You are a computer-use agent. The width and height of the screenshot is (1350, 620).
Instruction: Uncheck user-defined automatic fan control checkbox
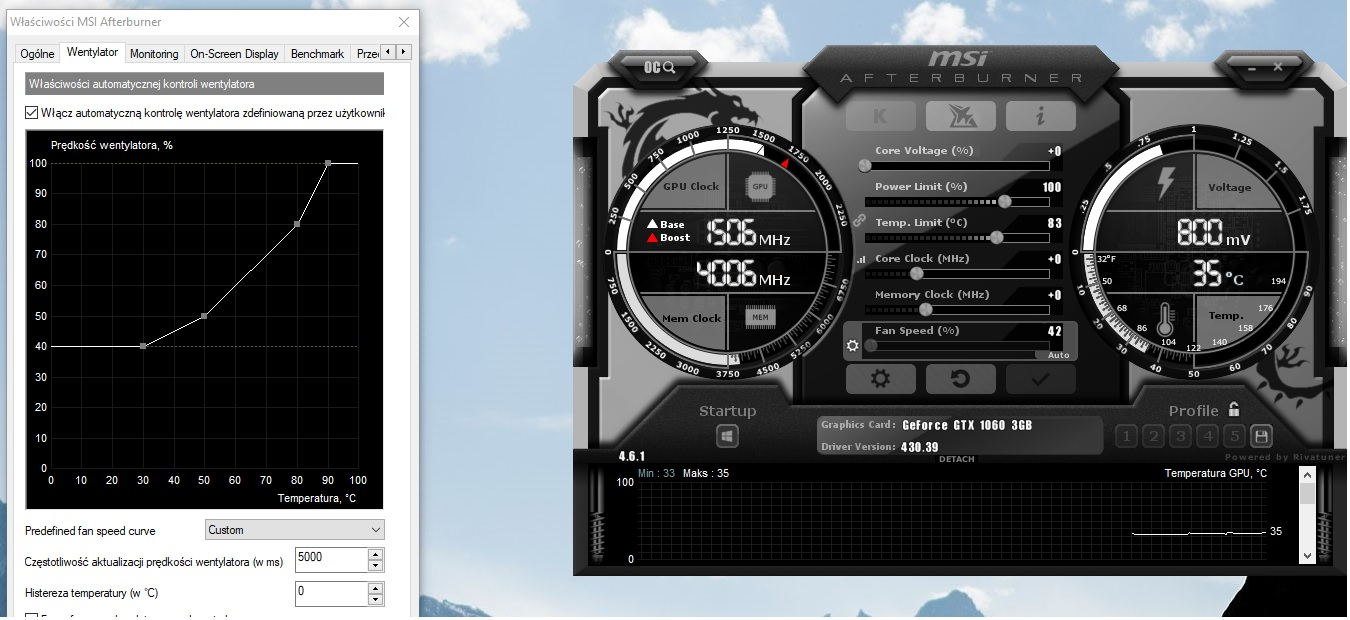click(x=31, y=113)
